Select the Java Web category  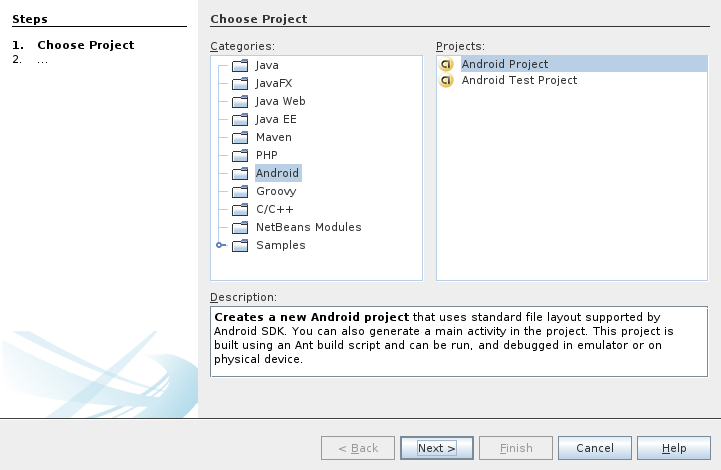280,101
